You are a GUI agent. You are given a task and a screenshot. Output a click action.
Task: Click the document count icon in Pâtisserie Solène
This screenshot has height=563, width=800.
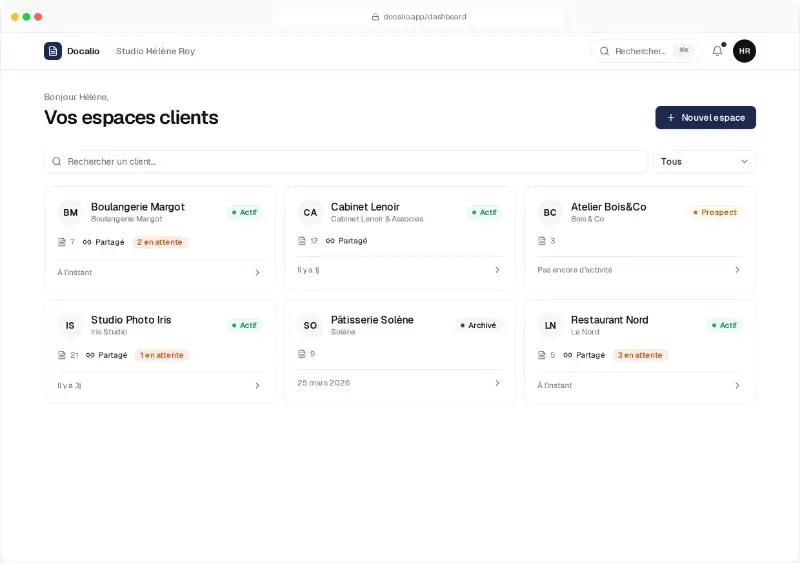click(302, 353)
